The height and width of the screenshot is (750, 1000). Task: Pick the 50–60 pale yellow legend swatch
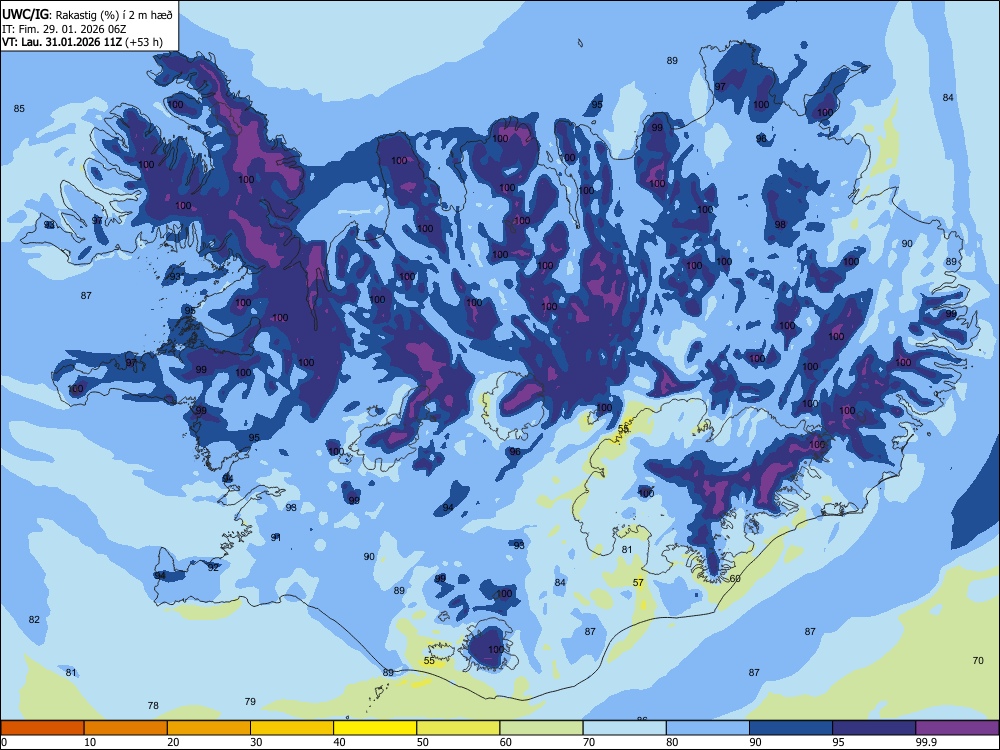pos(459,728)
